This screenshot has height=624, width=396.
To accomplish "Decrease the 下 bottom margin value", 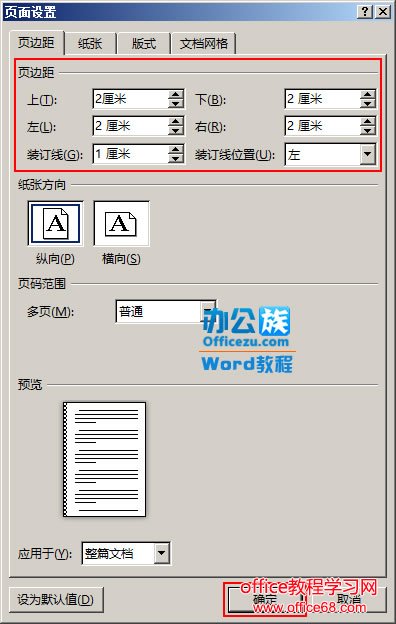I will 368,103.
